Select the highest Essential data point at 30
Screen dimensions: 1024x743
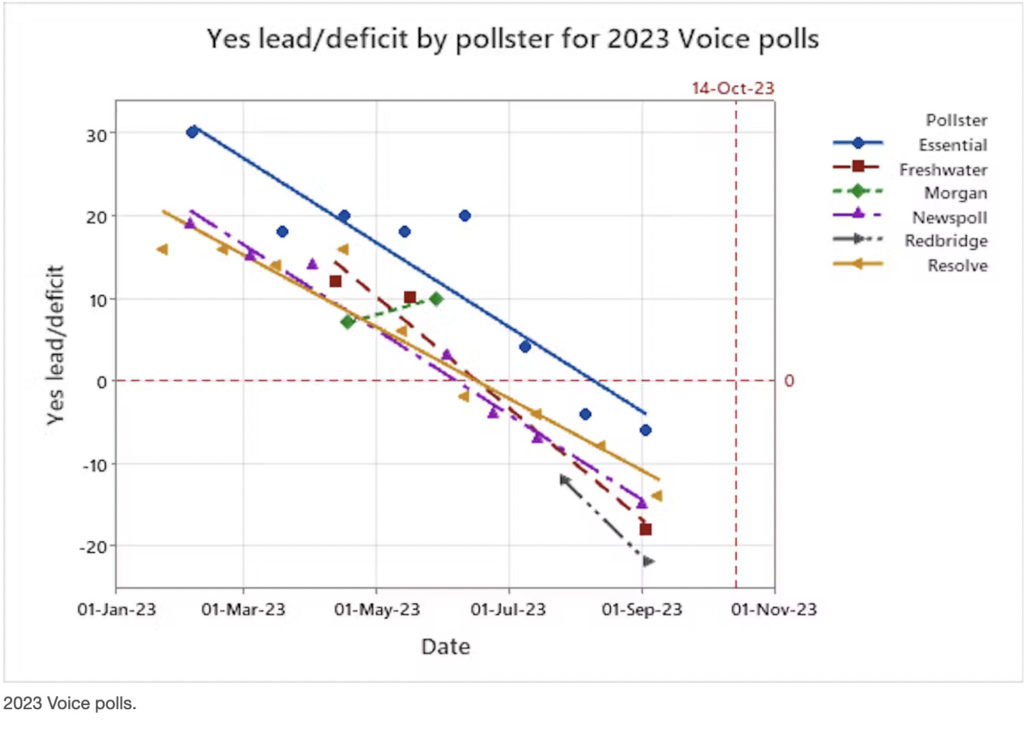[192, 132]
